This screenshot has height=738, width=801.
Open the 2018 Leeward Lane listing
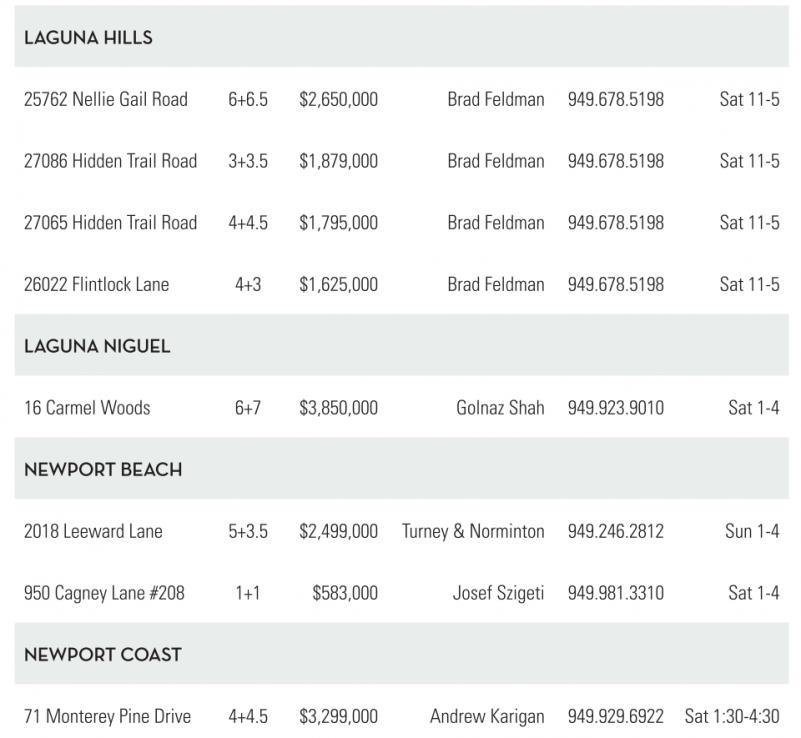point(93,531)
